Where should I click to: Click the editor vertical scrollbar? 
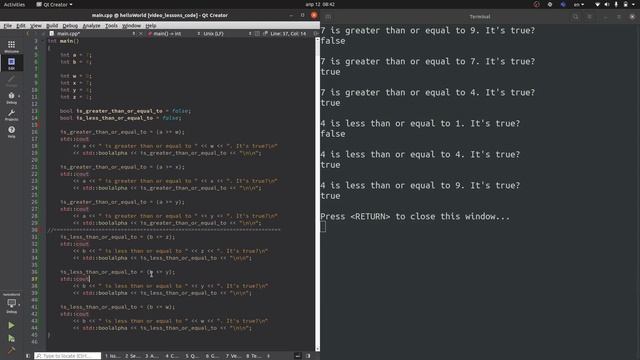click(x=318, y=194)
